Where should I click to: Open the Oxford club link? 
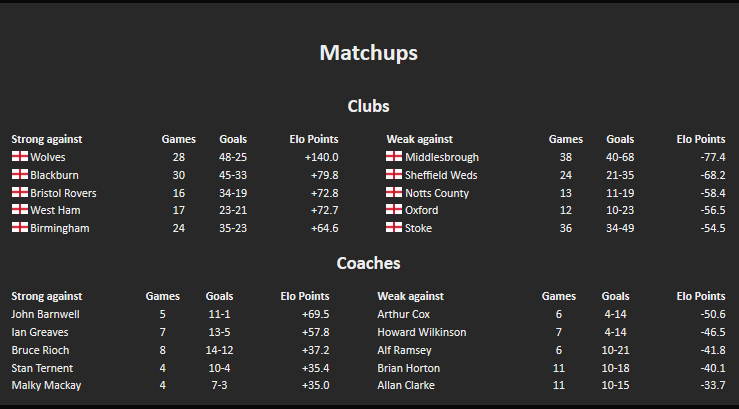(x=422, y=210)
